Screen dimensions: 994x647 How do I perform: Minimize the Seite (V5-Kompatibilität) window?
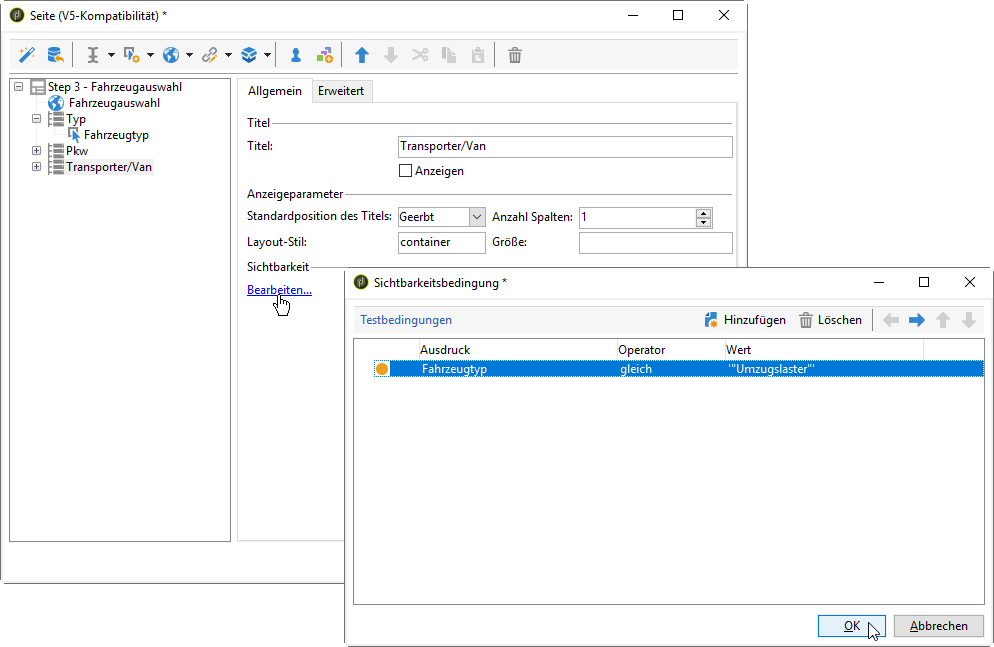(x=633, y=15)
